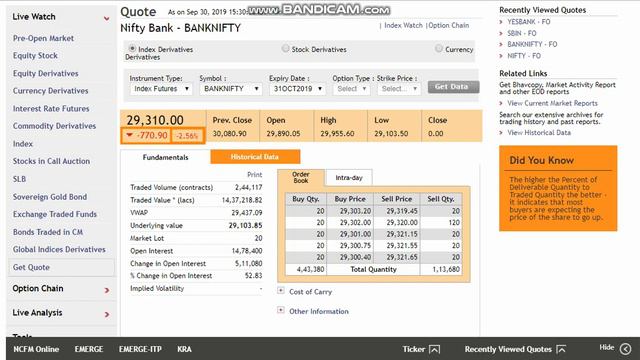Open the Expiry Date 31OCT2019 dropdown
Viewport: 640px width, 360px height.
[x=297, y=89]
